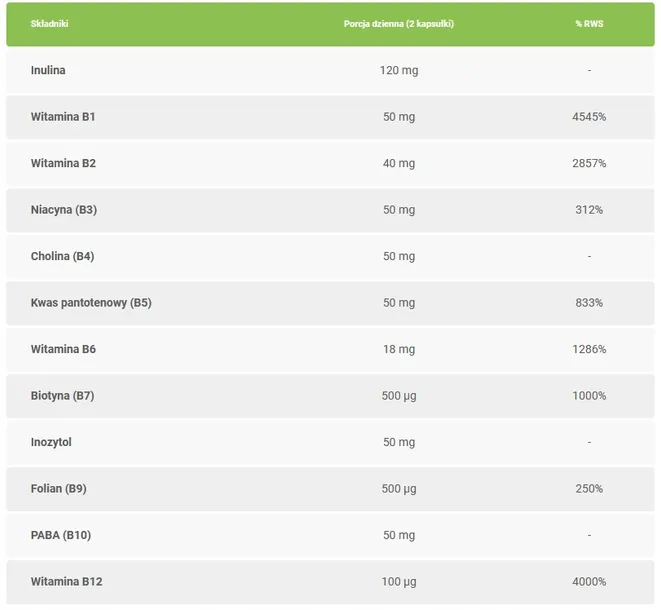Click the Składniki column header
661x610 pixels.
49,24
